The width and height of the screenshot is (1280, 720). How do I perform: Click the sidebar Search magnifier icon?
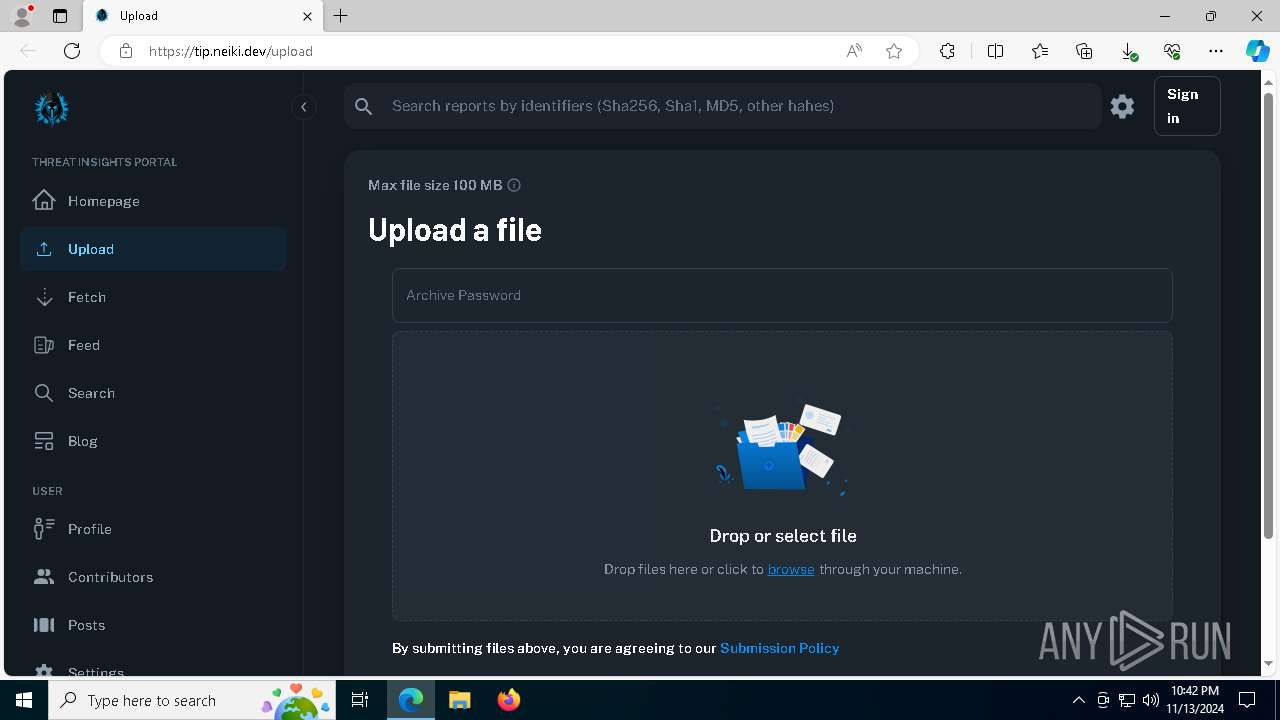(44, 393)
